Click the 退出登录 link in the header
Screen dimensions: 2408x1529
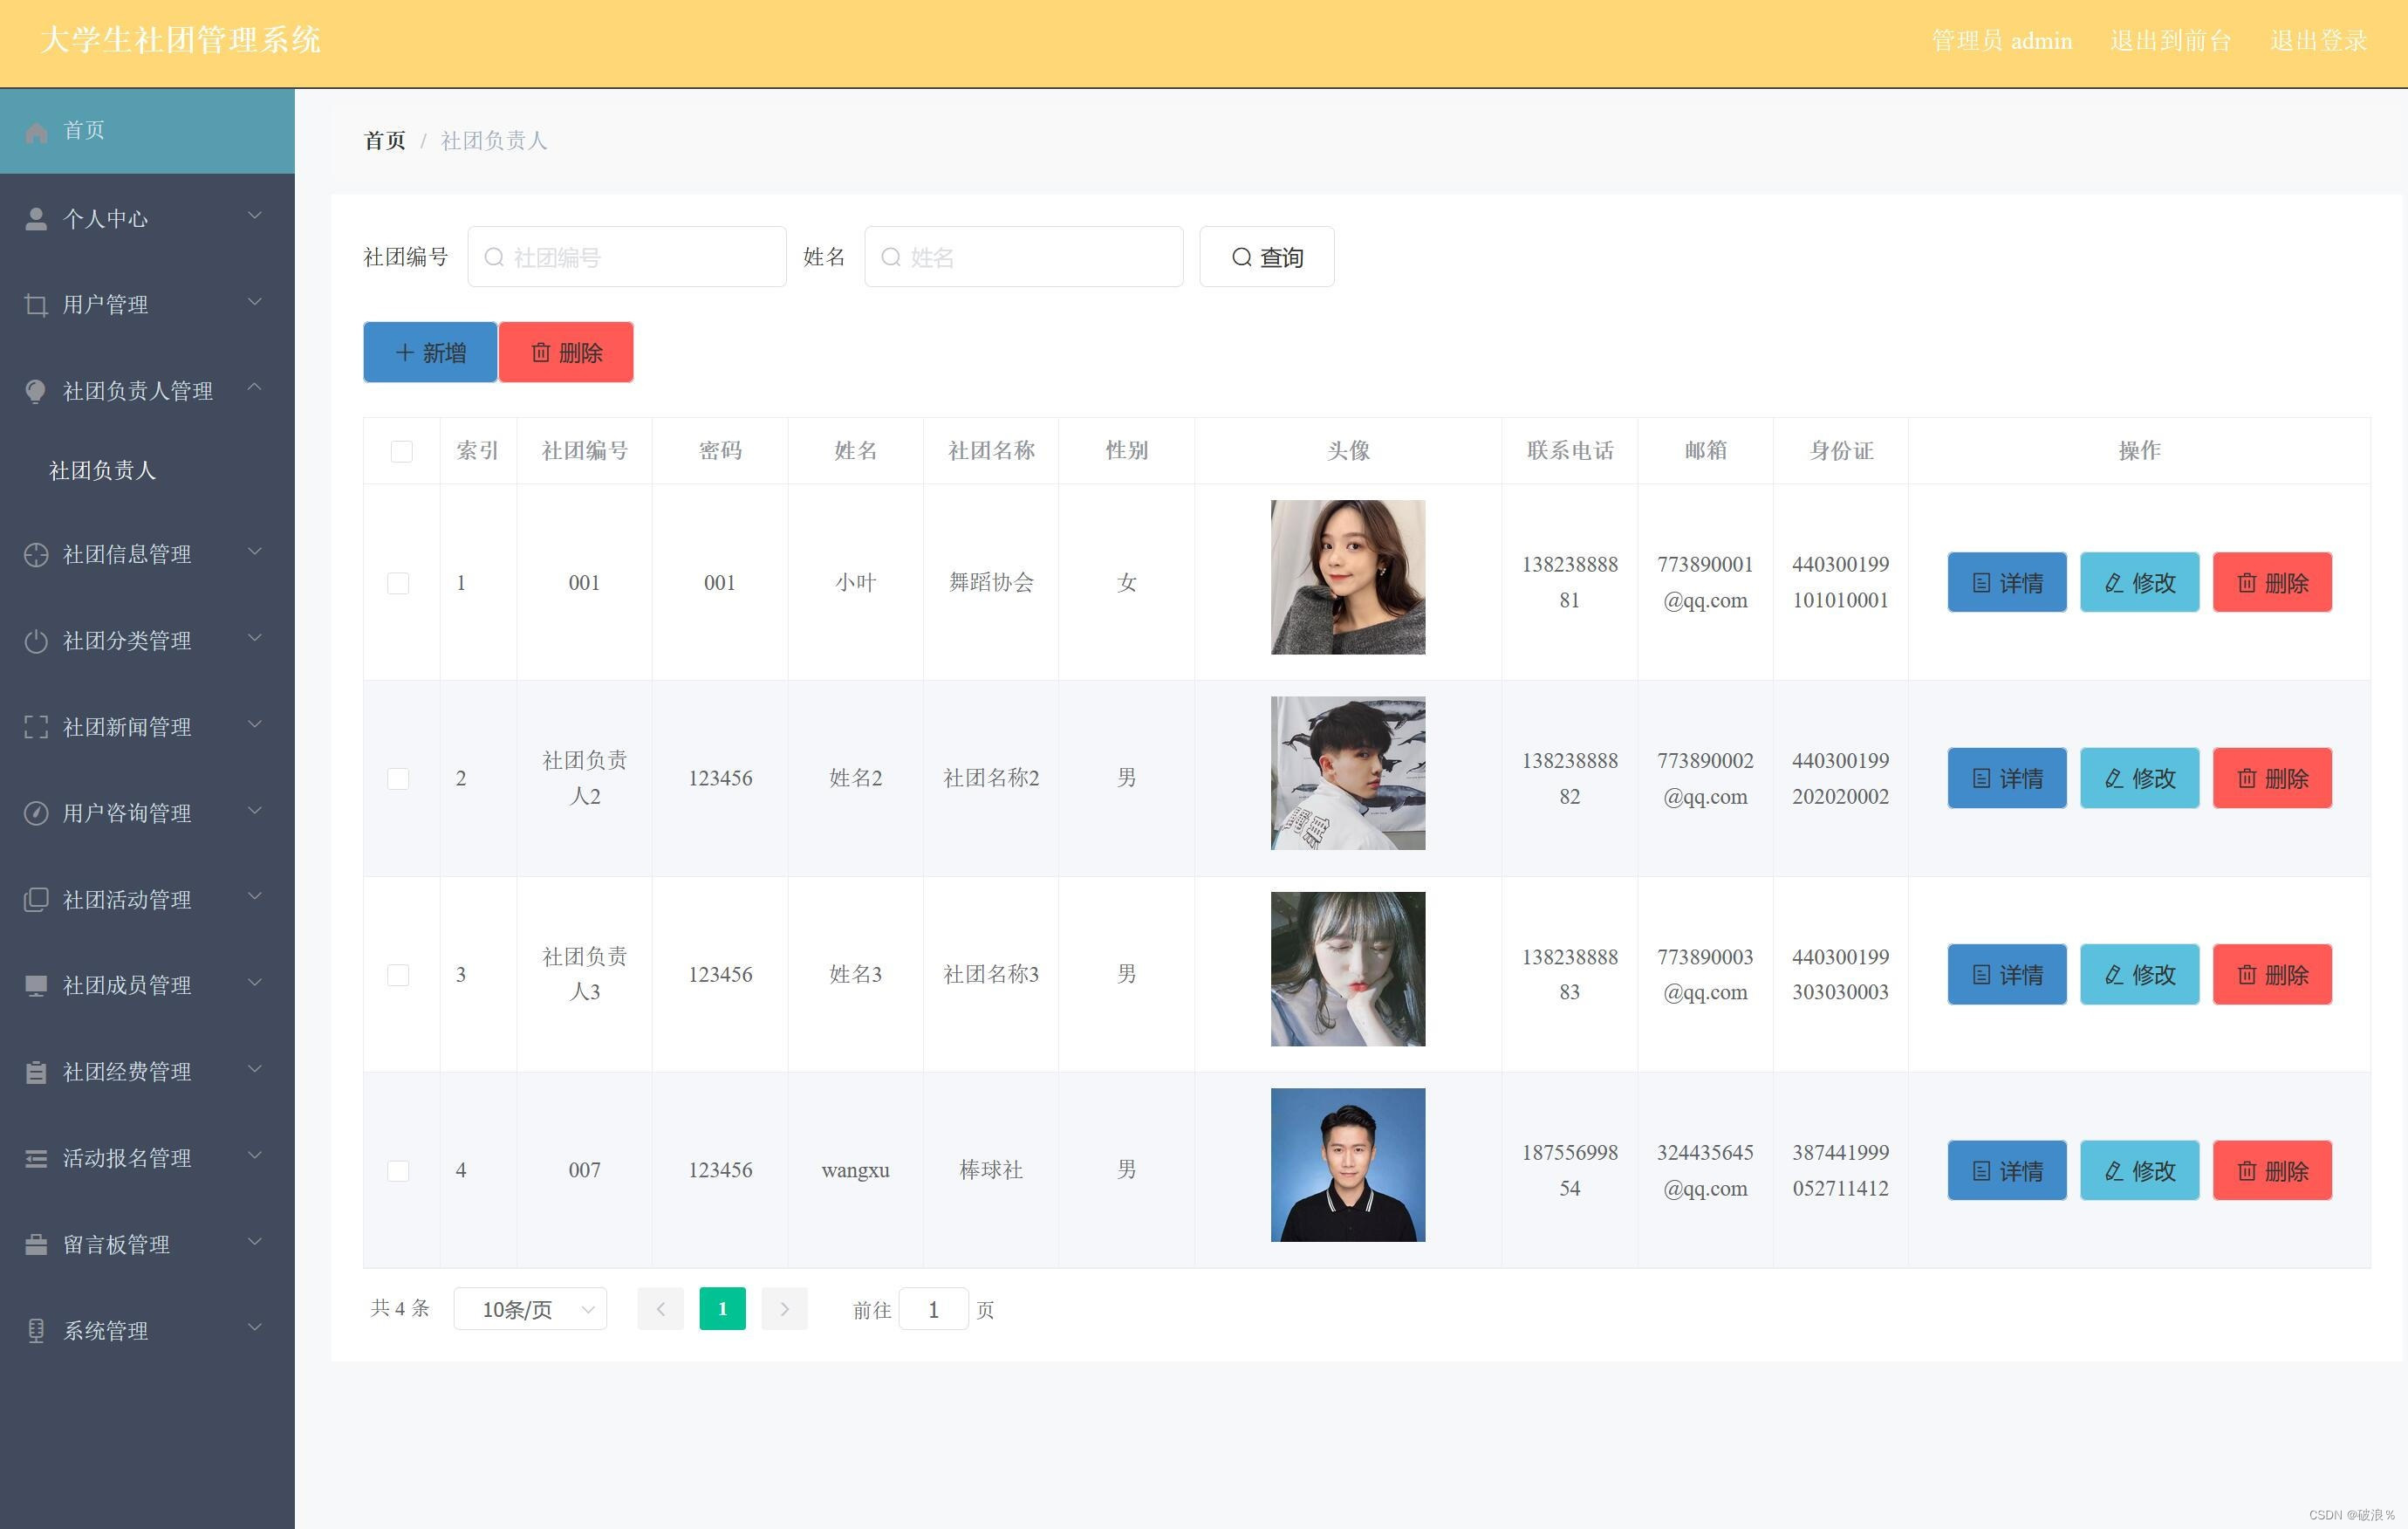click(x=2318, y=41)
